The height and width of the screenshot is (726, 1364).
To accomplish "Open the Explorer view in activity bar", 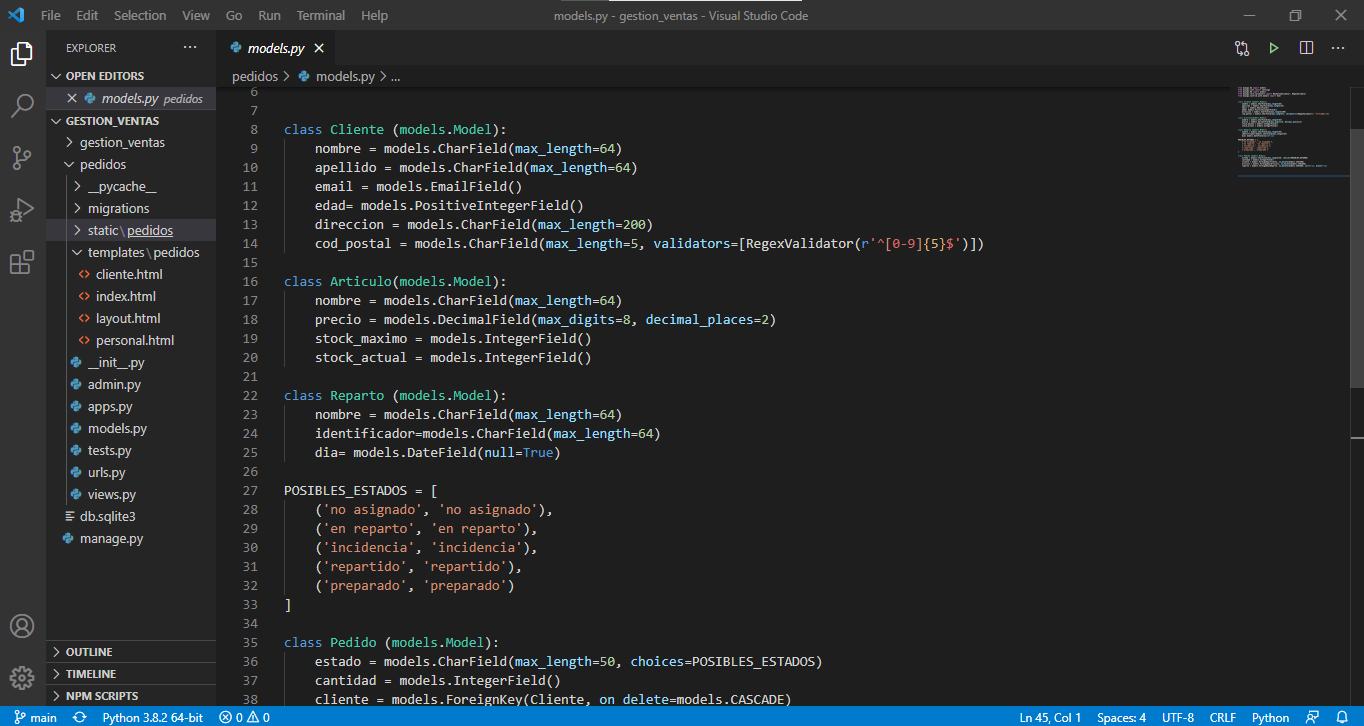I will [22, 54].
